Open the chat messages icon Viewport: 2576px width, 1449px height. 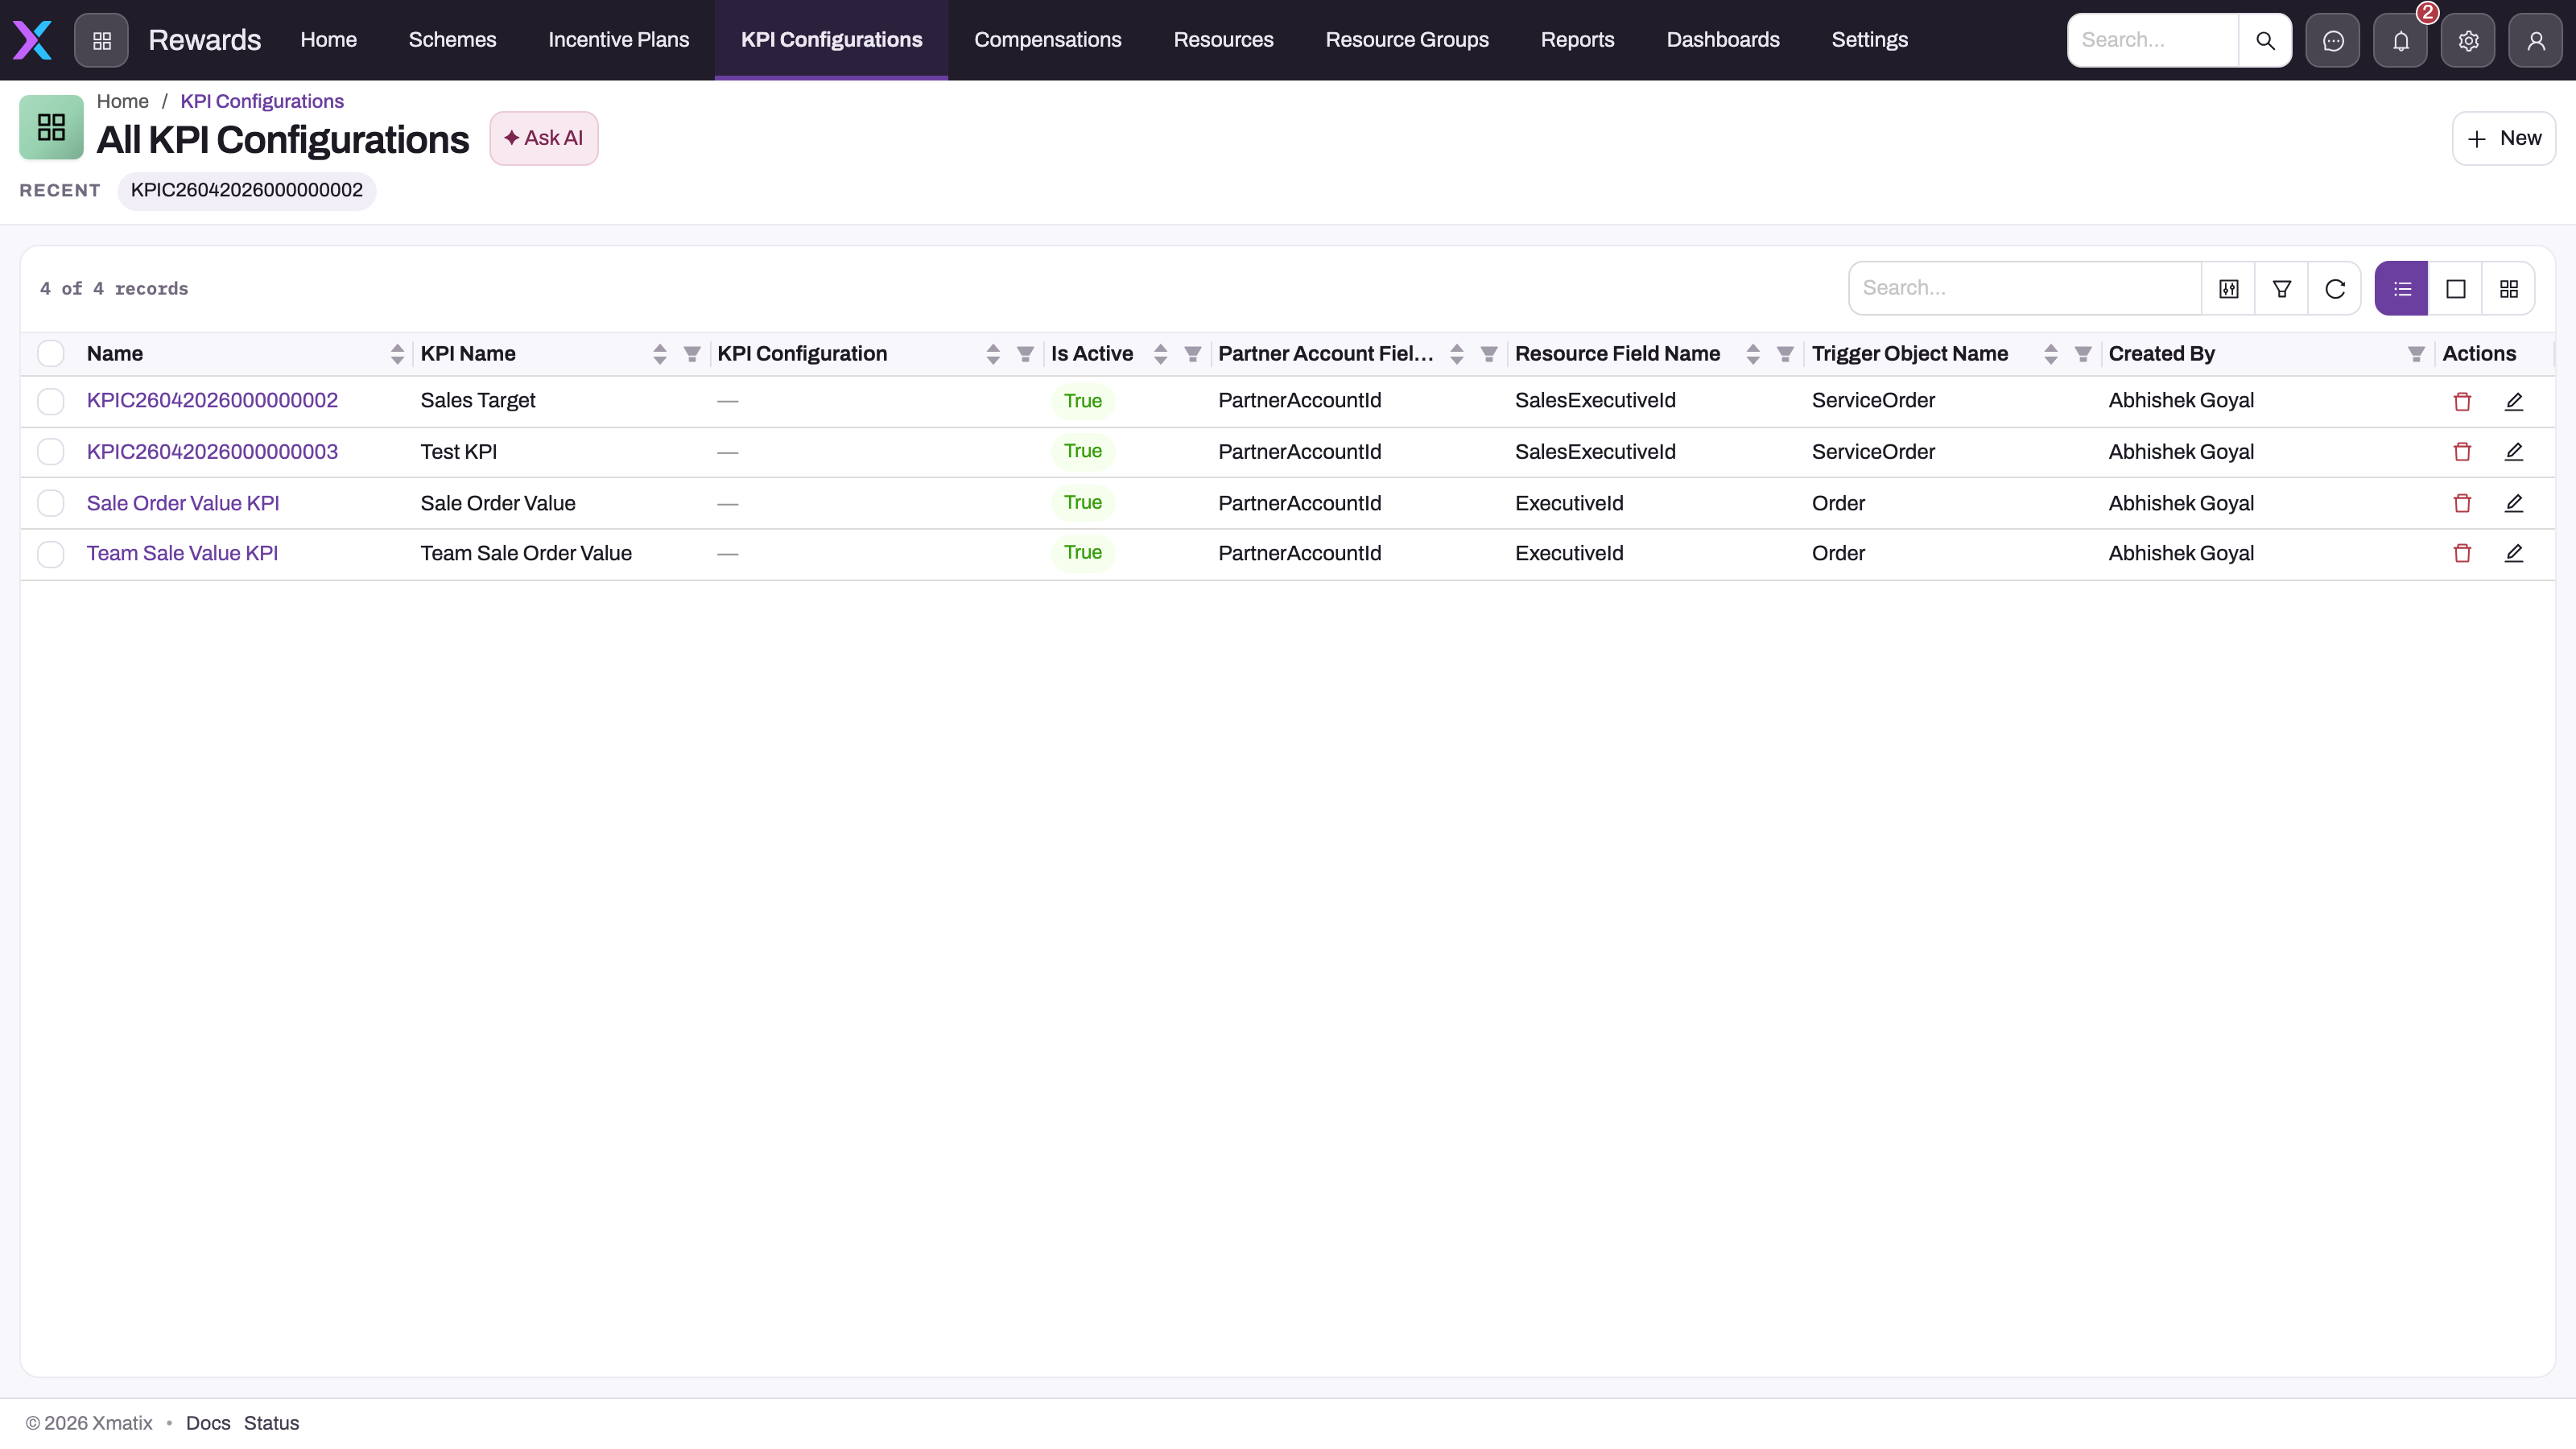click(x=2333, y=40)
